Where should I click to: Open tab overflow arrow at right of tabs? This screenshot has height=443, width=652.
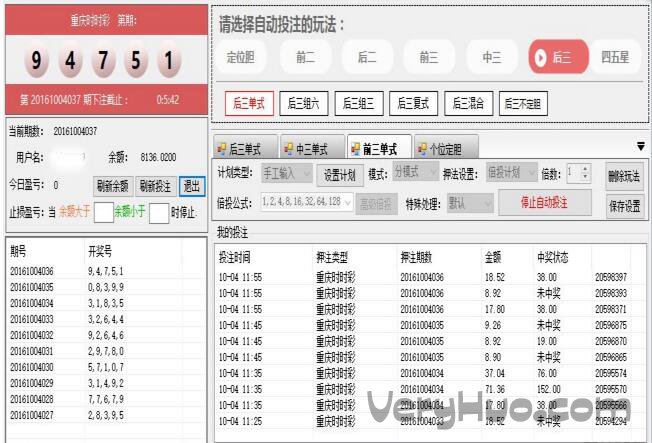coord(641,146)
